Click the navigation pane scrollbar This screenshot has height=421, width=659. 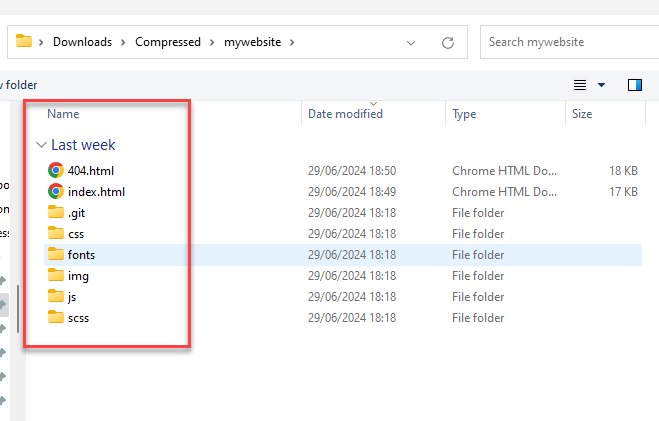coord(18,309)
